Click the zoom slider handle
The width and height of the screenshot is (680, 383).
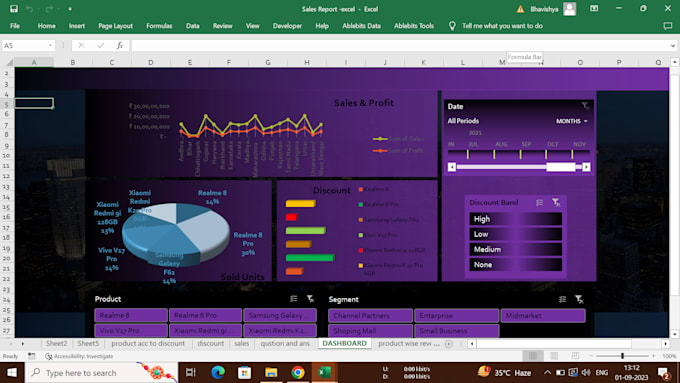[622, 356]
